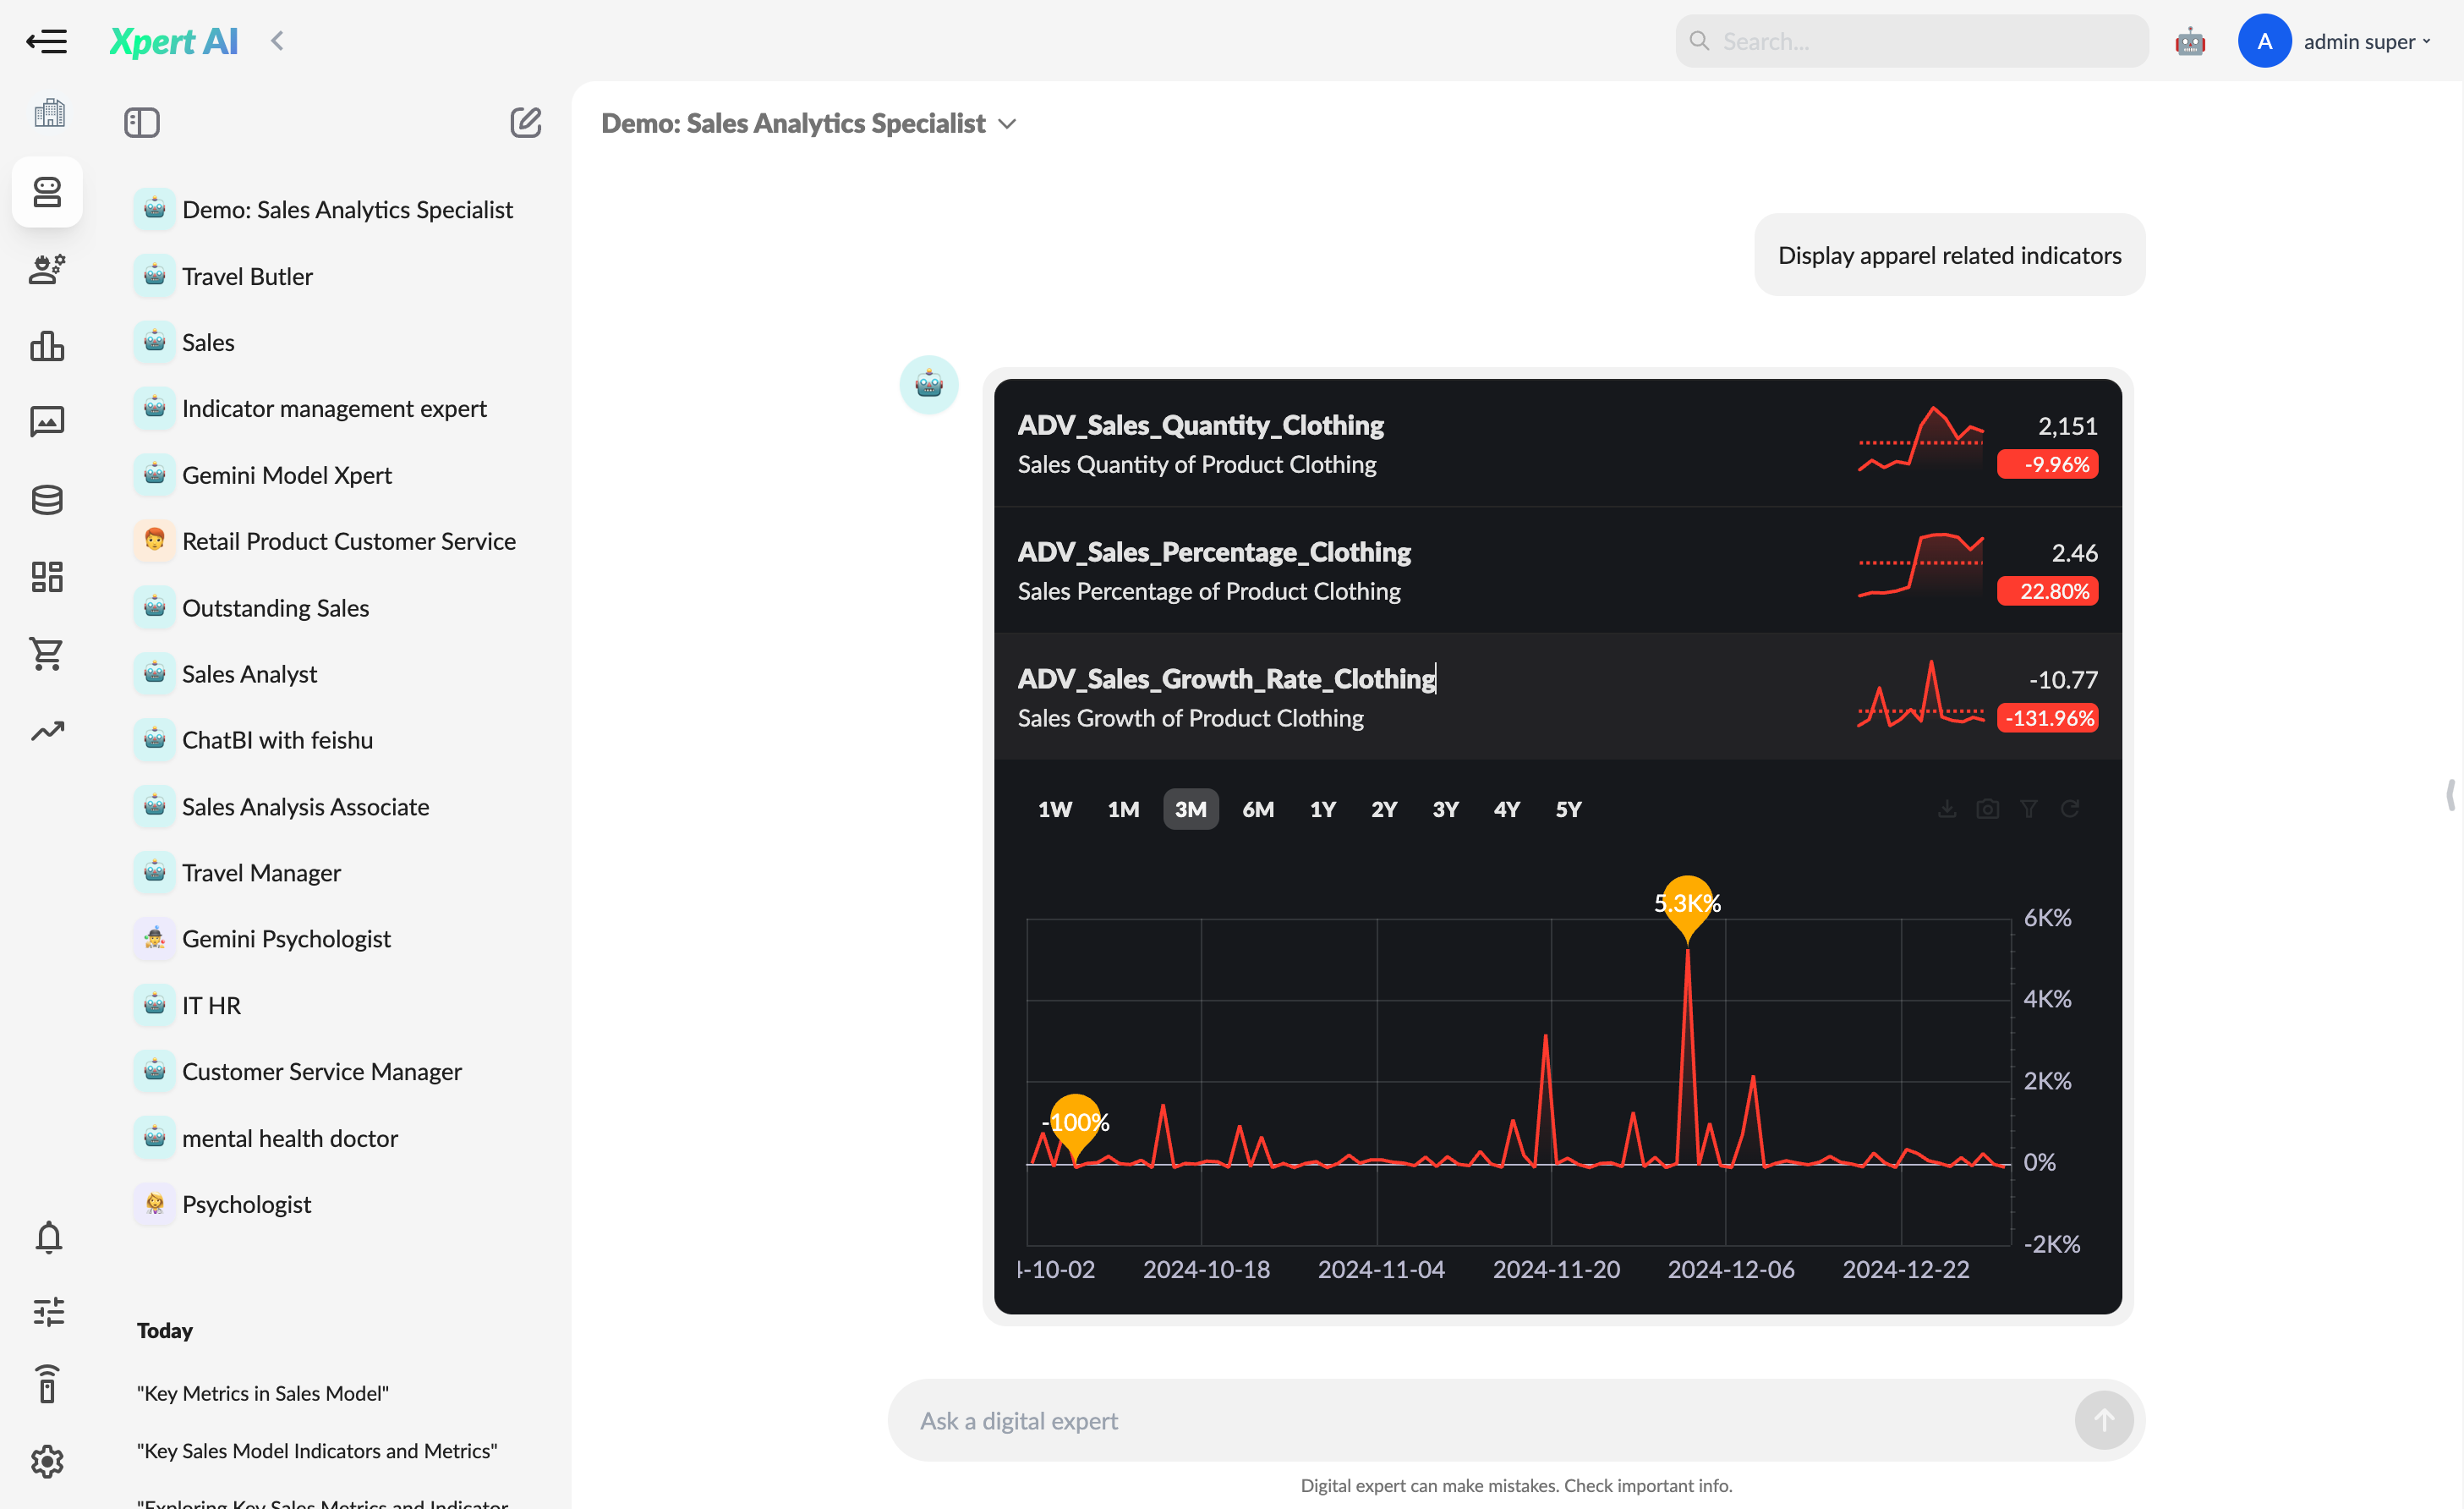Viewport: 2464px width, 1509px height.
Task: Refresh the chart data with the reload icon
Action: click(x=2070, y=809)
